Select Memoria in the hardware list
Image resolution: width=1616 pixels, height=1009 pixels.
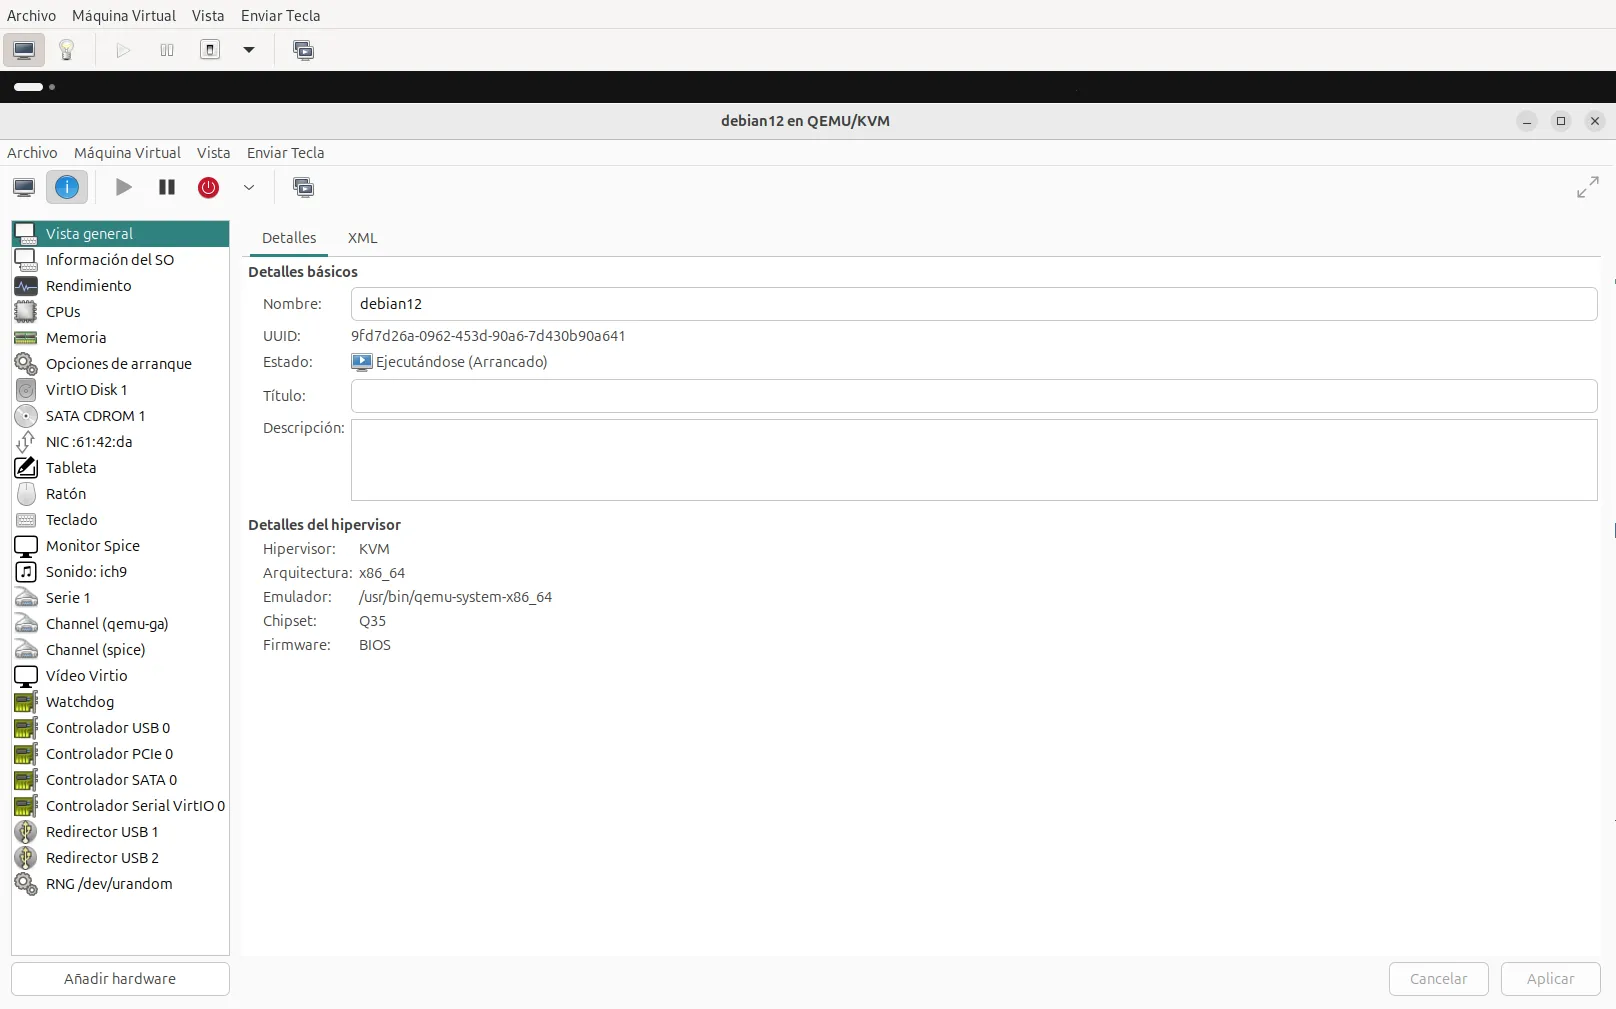[76, 338]
